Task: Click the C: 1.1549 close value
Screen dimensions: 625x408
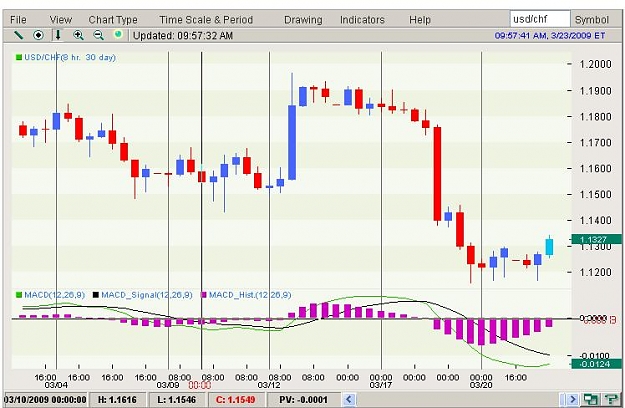Action: 235,399
